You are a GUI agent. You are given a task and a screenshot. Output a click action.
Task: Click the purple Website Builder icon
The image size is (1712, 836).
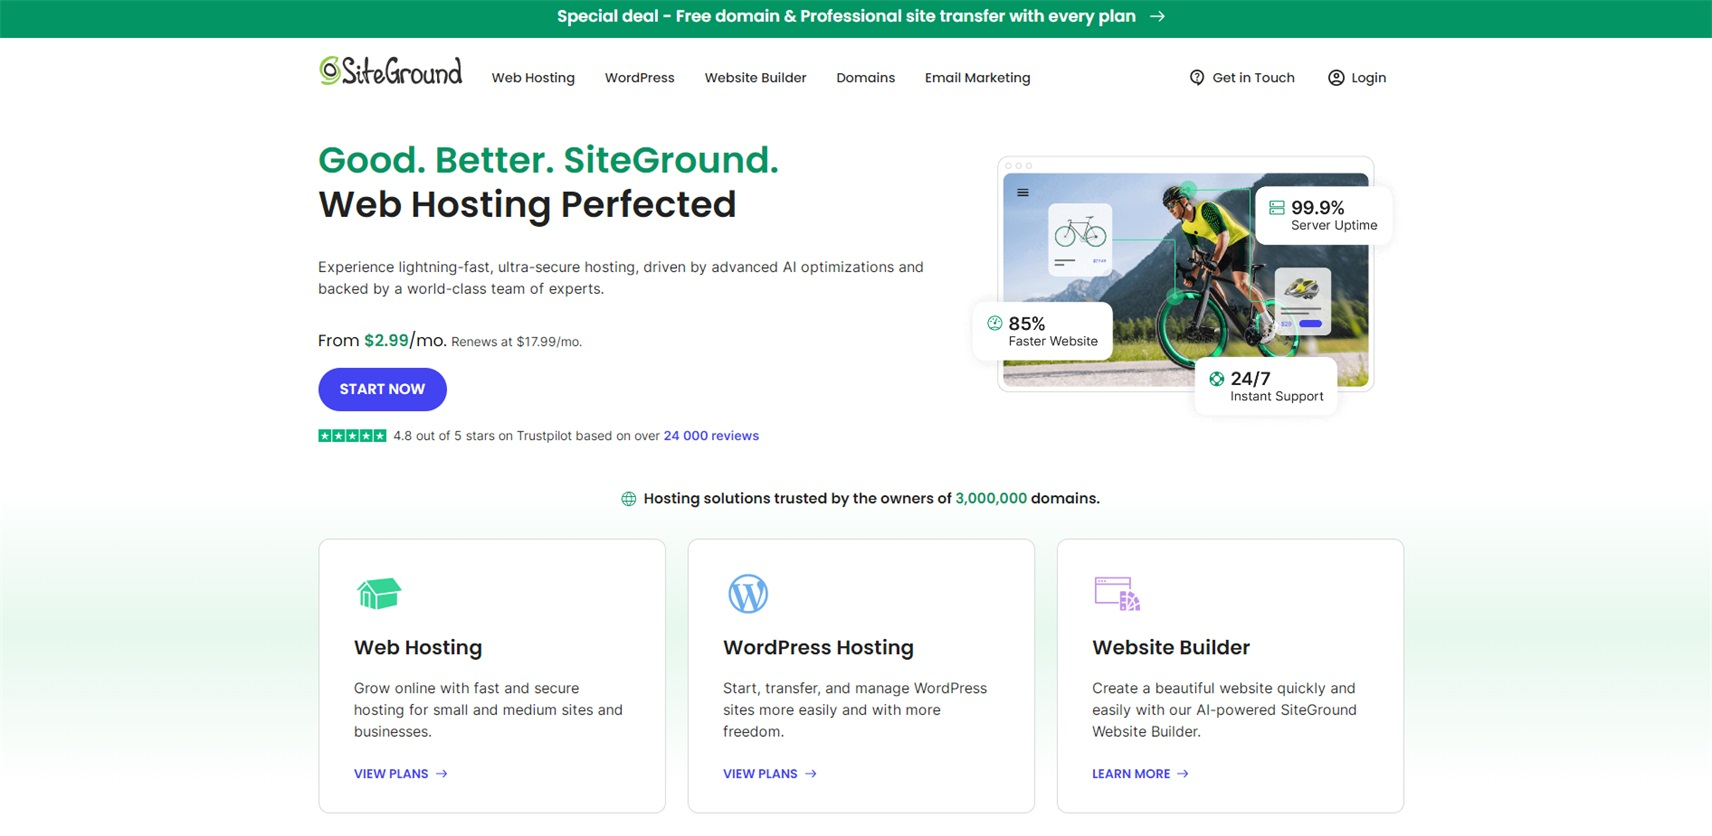coord(1116,594)
